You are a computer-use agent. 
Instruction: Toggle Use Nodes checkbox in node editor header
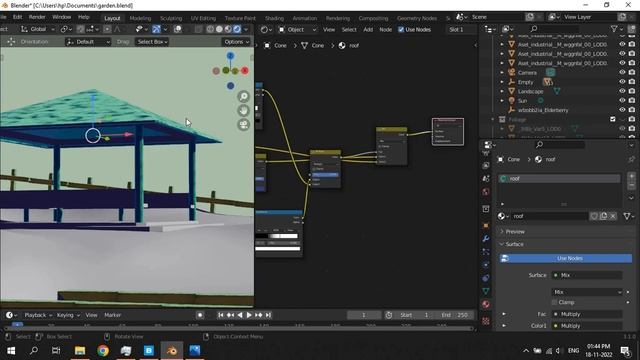(x=401, y=29)
